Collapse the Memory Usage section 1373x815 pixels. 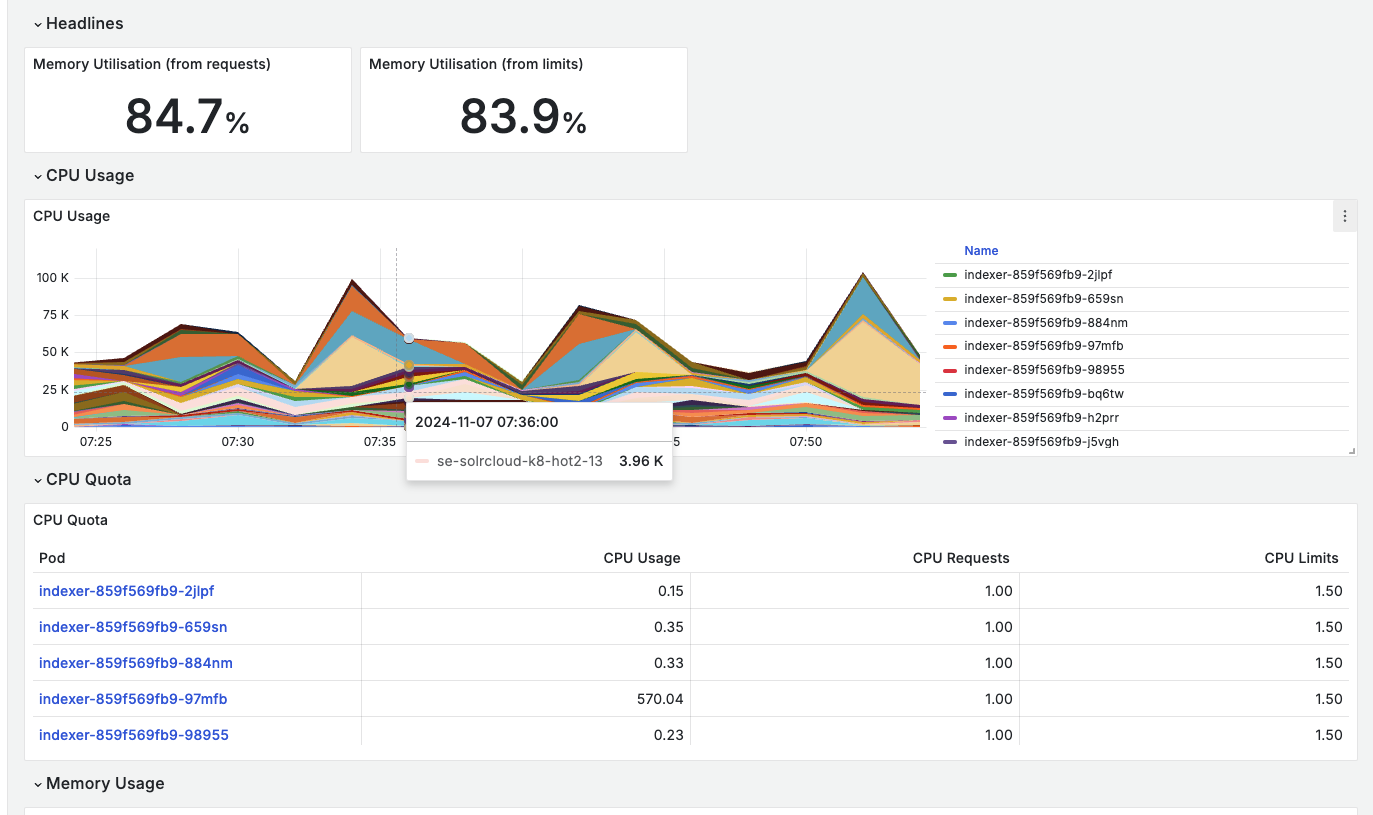click(98, 783)
